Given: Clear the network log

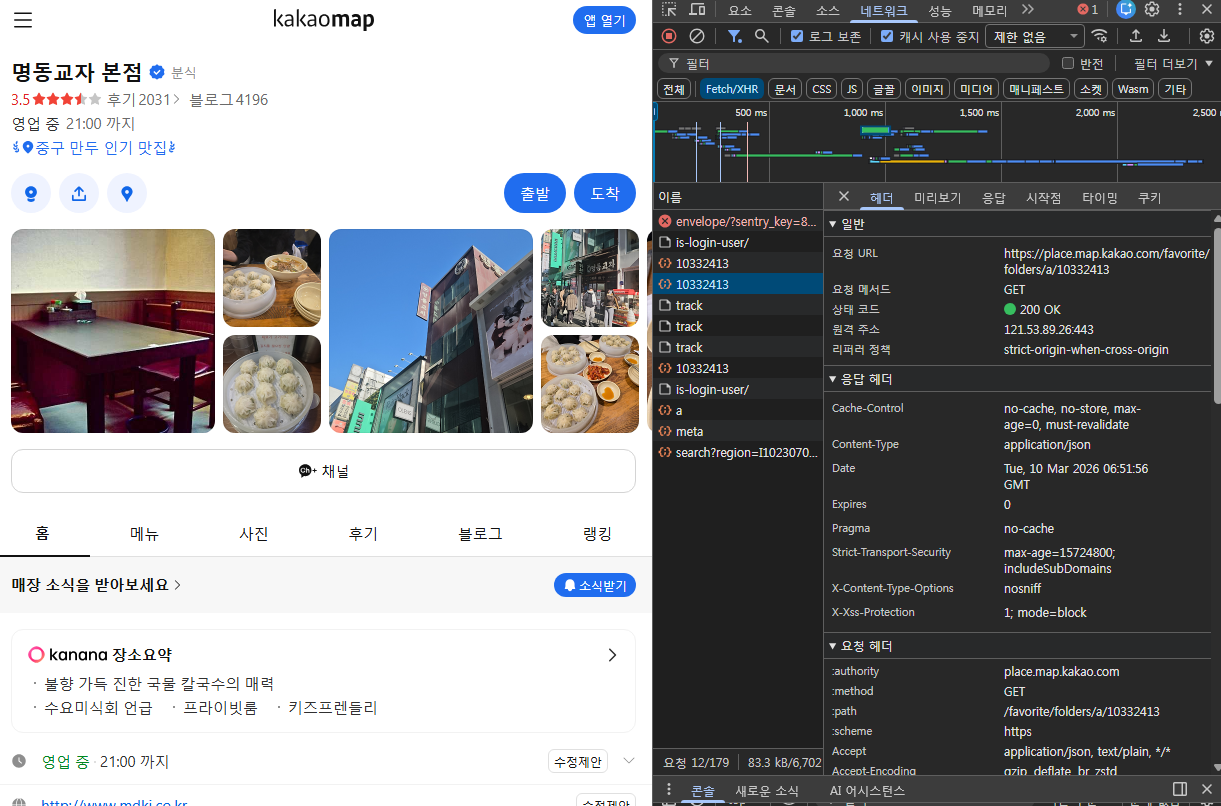Looking at the screenshot, I should pyautogui.click(x=697, y=36).
